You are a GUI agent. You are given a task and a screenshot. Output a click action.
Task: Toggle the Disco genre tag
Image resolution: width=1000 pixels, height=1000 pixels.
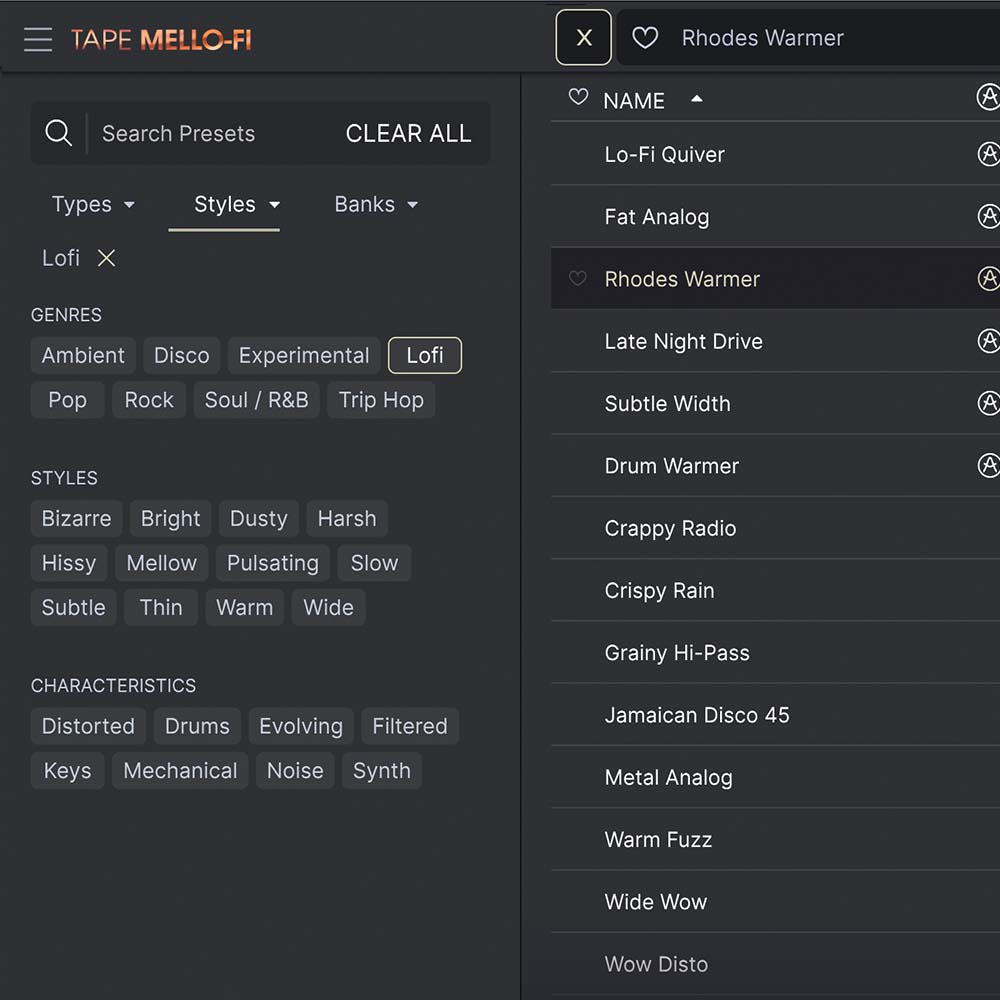182,355
